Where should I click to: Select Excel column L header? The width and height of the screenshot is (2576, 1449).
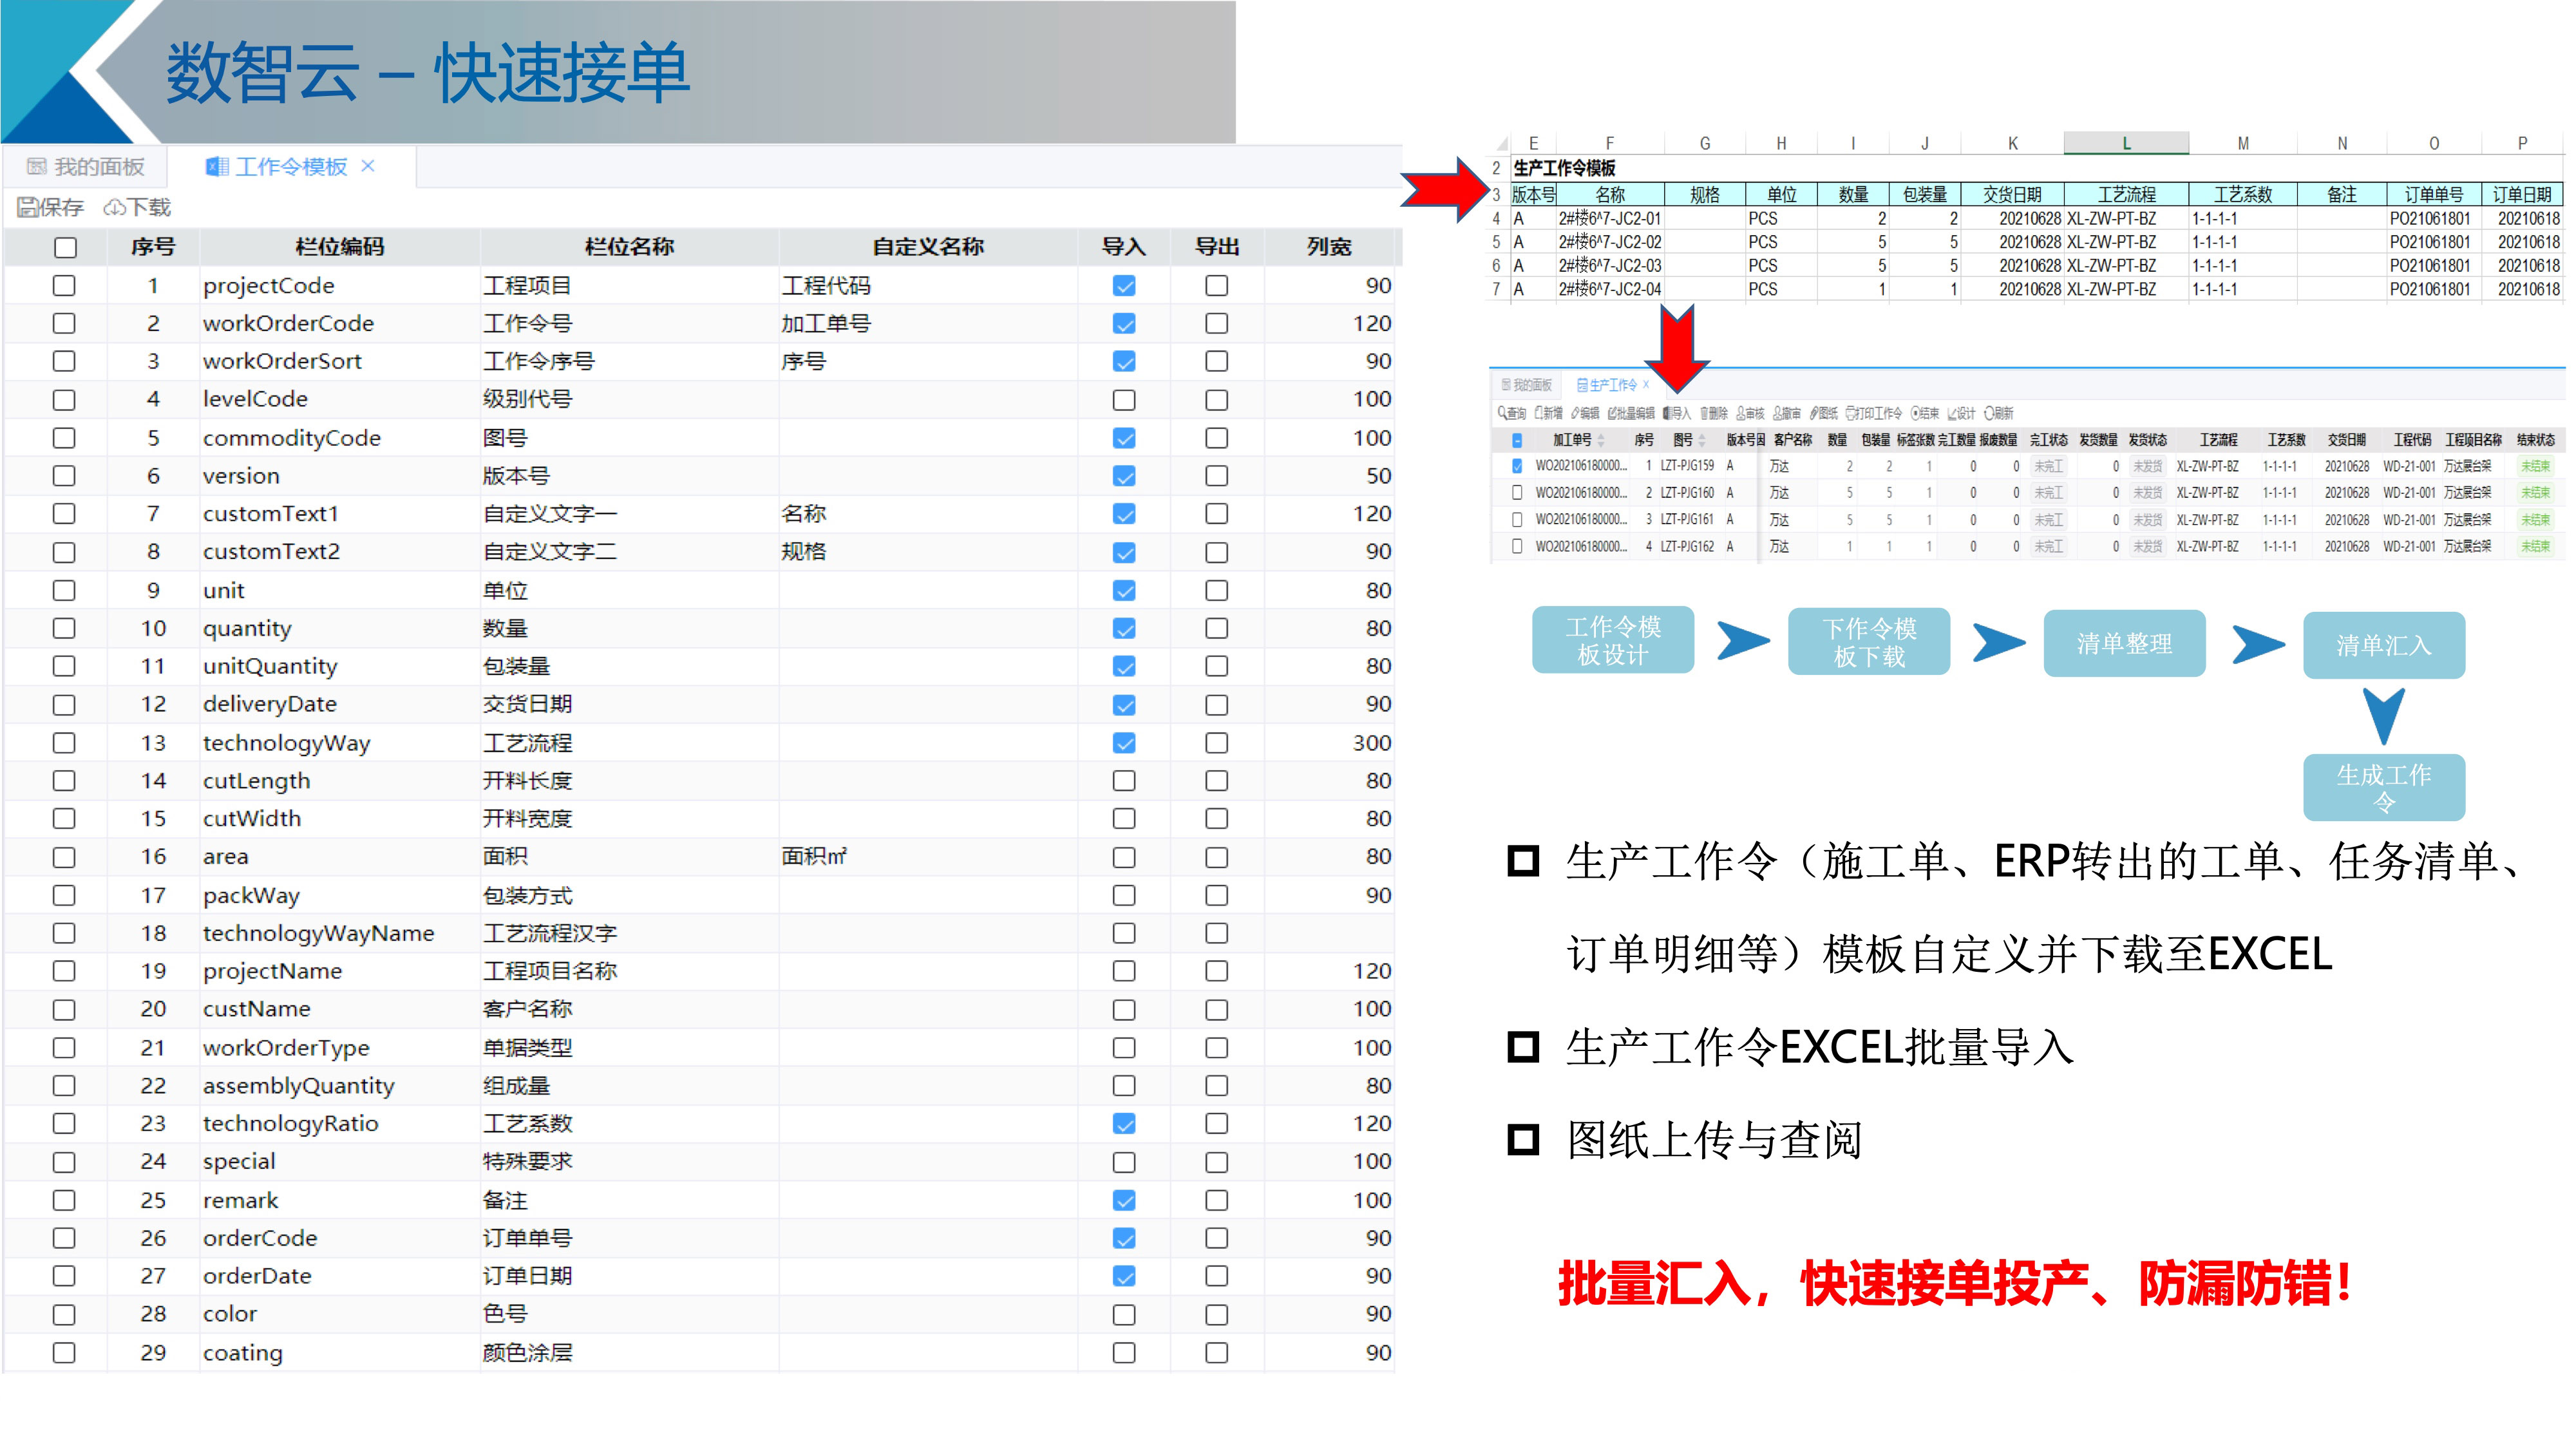[2126, 143]
